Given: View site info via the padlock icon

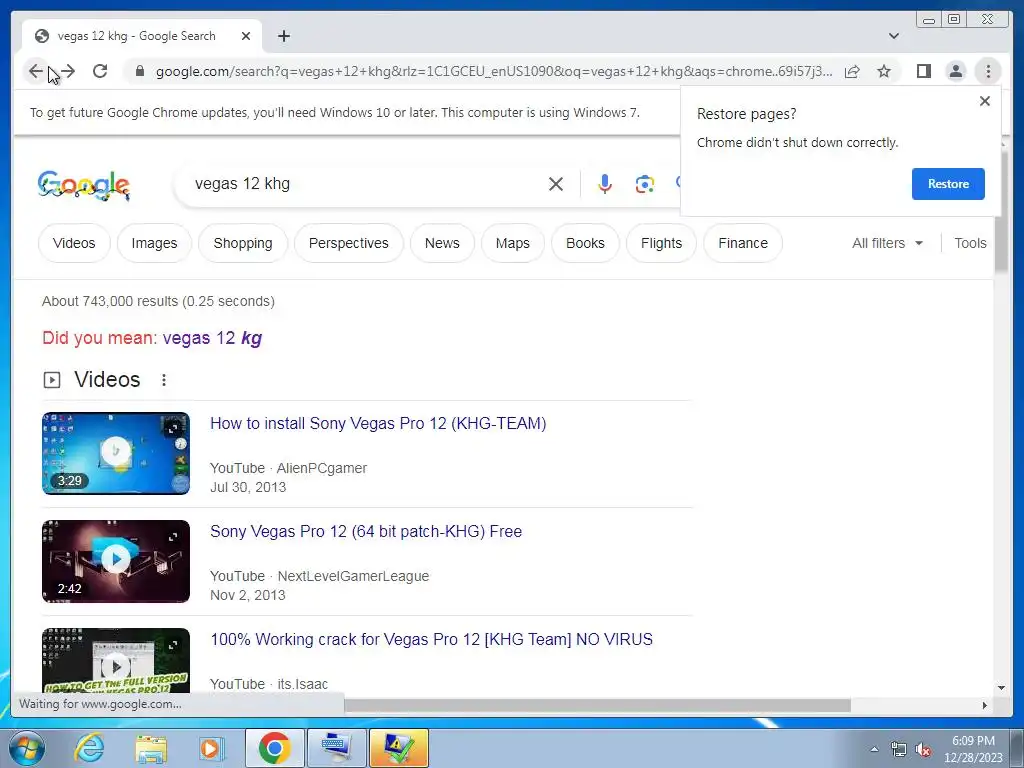Looking at the screenshot, I should point(139,71).
